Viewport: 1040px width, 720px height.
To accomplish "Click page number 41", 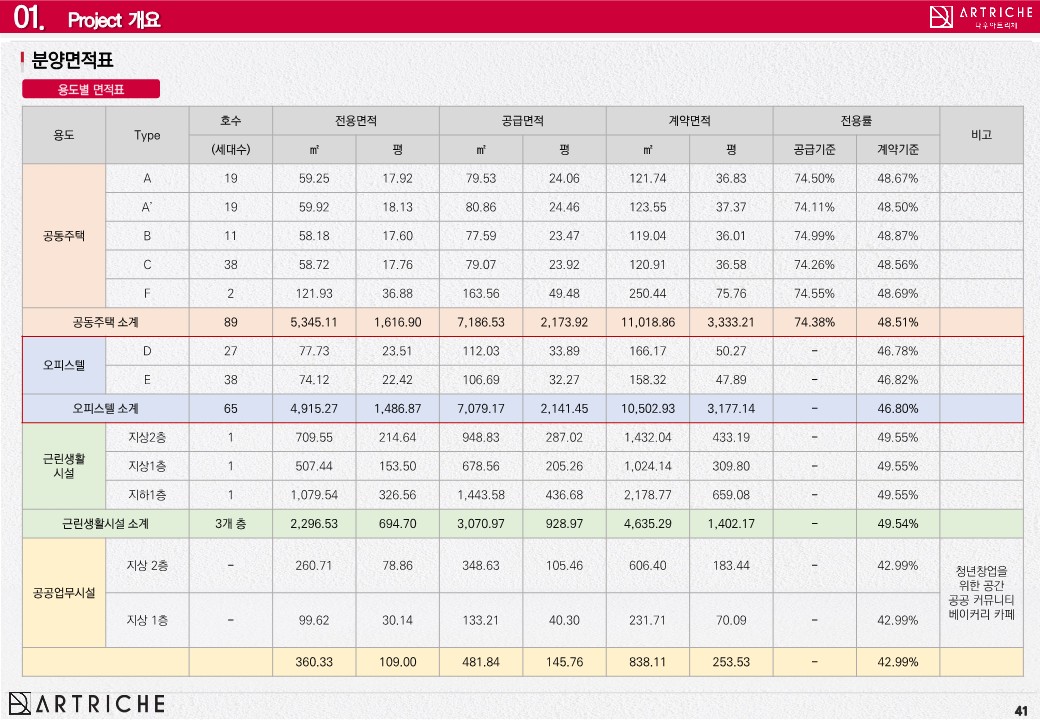I will [x=1020, y=711].
